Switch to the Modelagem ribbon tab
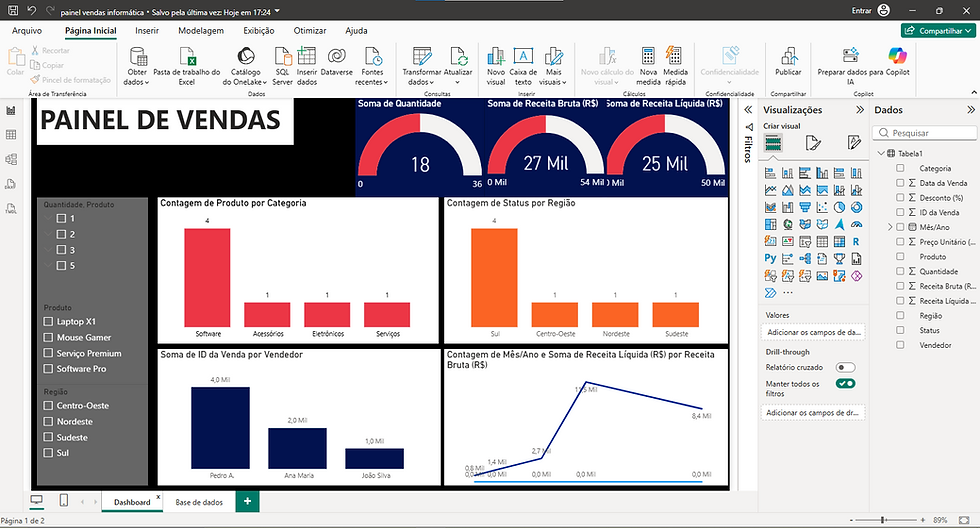The height and width of the screenshot is (528, 980). click(201, 31)
